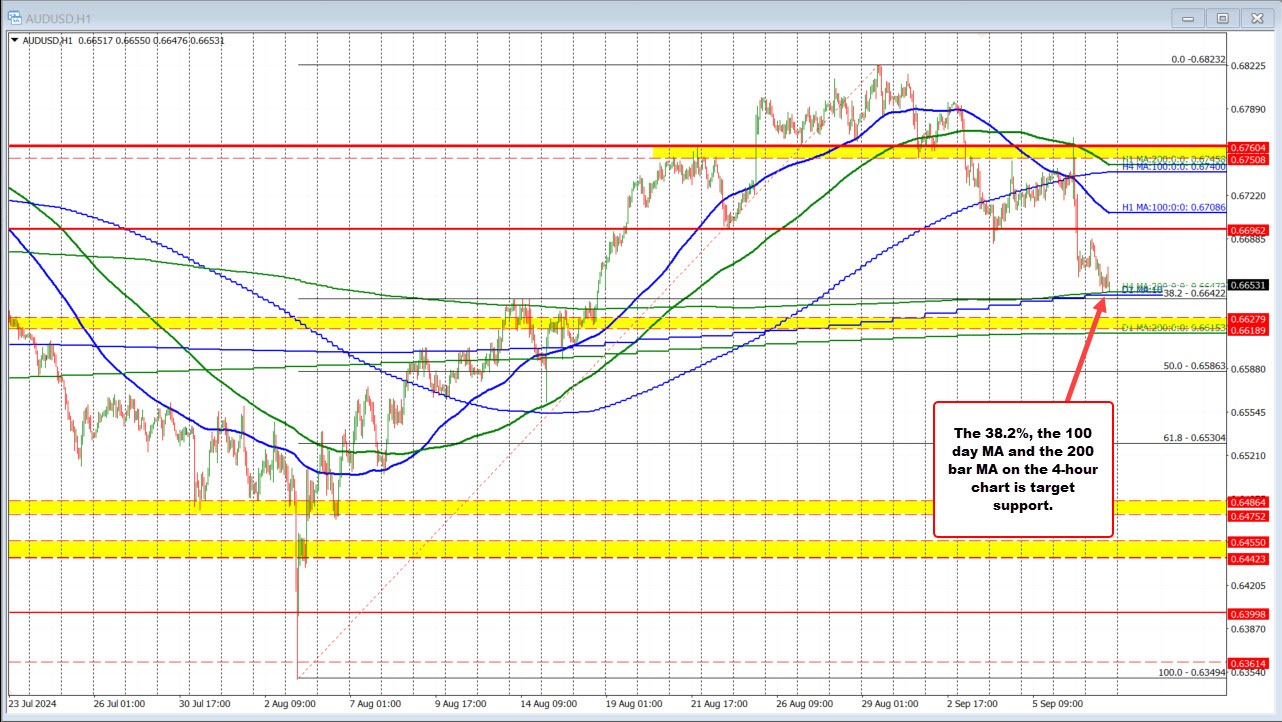
Task: Toggle window size with the maximize button
Action: (1223, 17)
